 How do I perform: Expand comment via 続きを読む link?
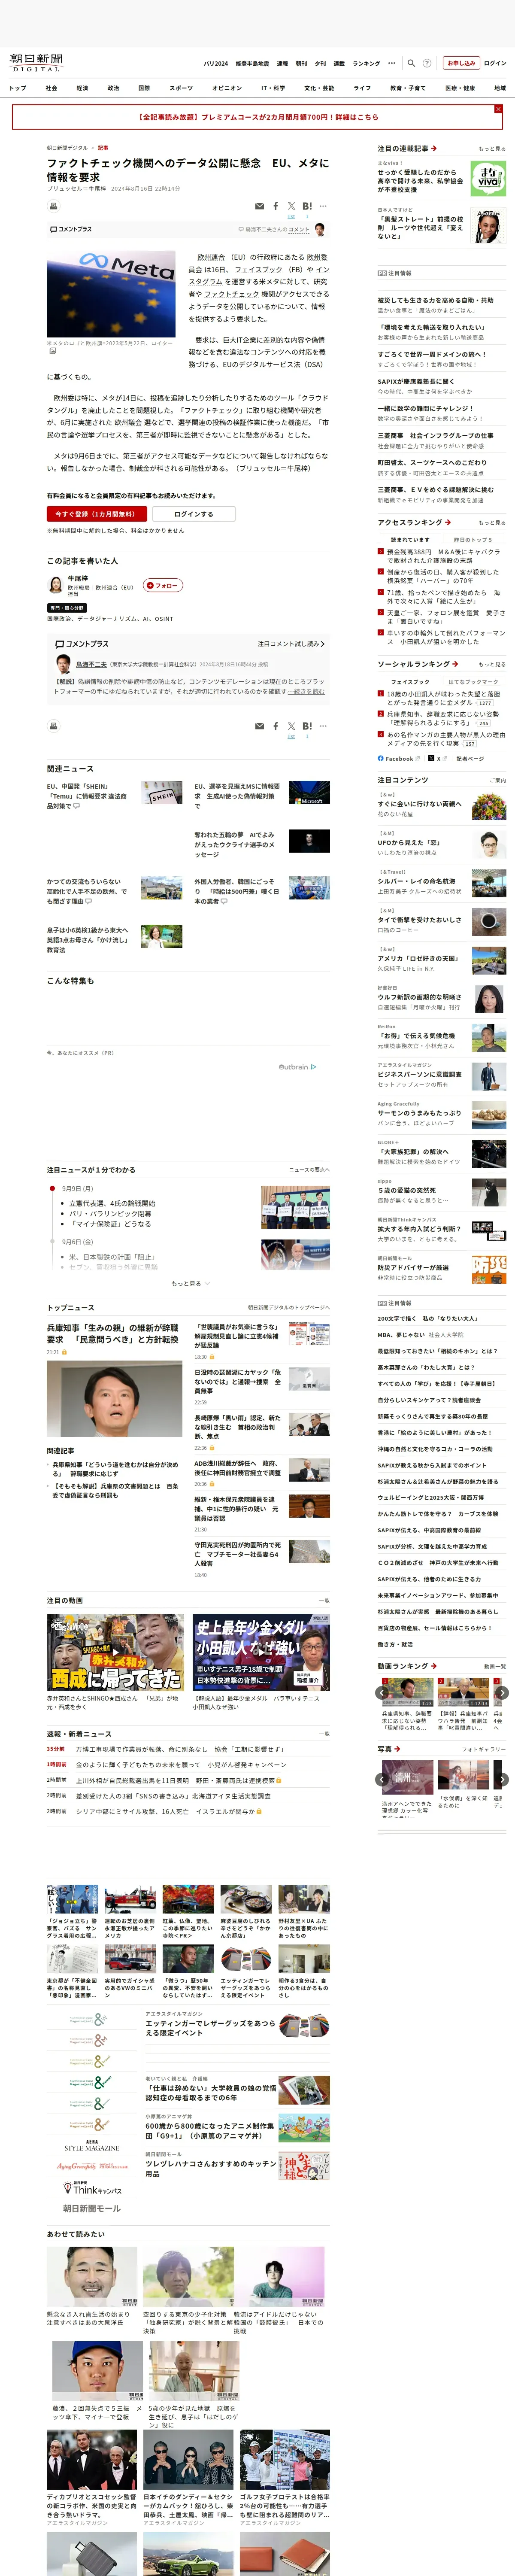click(306, 691)
